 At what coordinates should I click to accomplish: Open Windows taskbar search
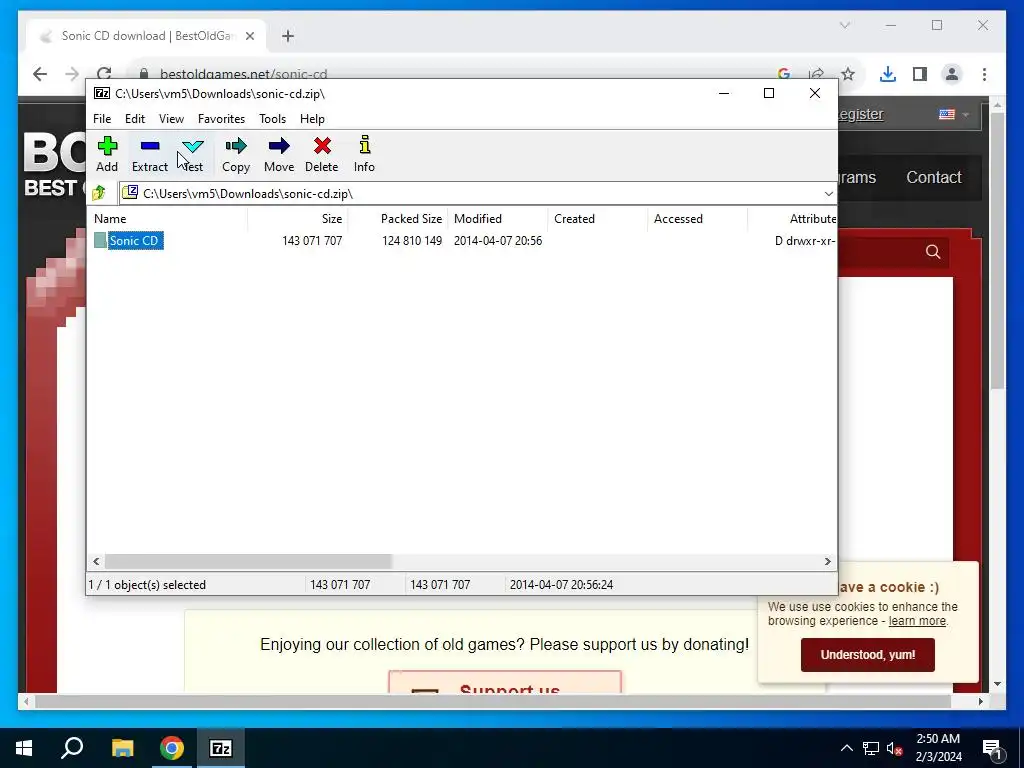pyautogui.click(x=72, y=748)
